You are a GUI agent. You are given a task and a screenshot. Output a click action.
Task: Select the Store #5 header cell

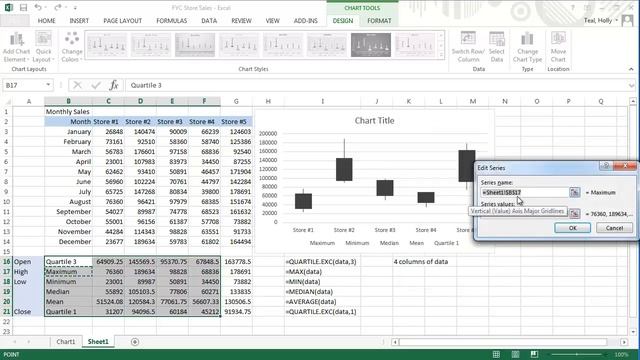click(x=236, y=122)
